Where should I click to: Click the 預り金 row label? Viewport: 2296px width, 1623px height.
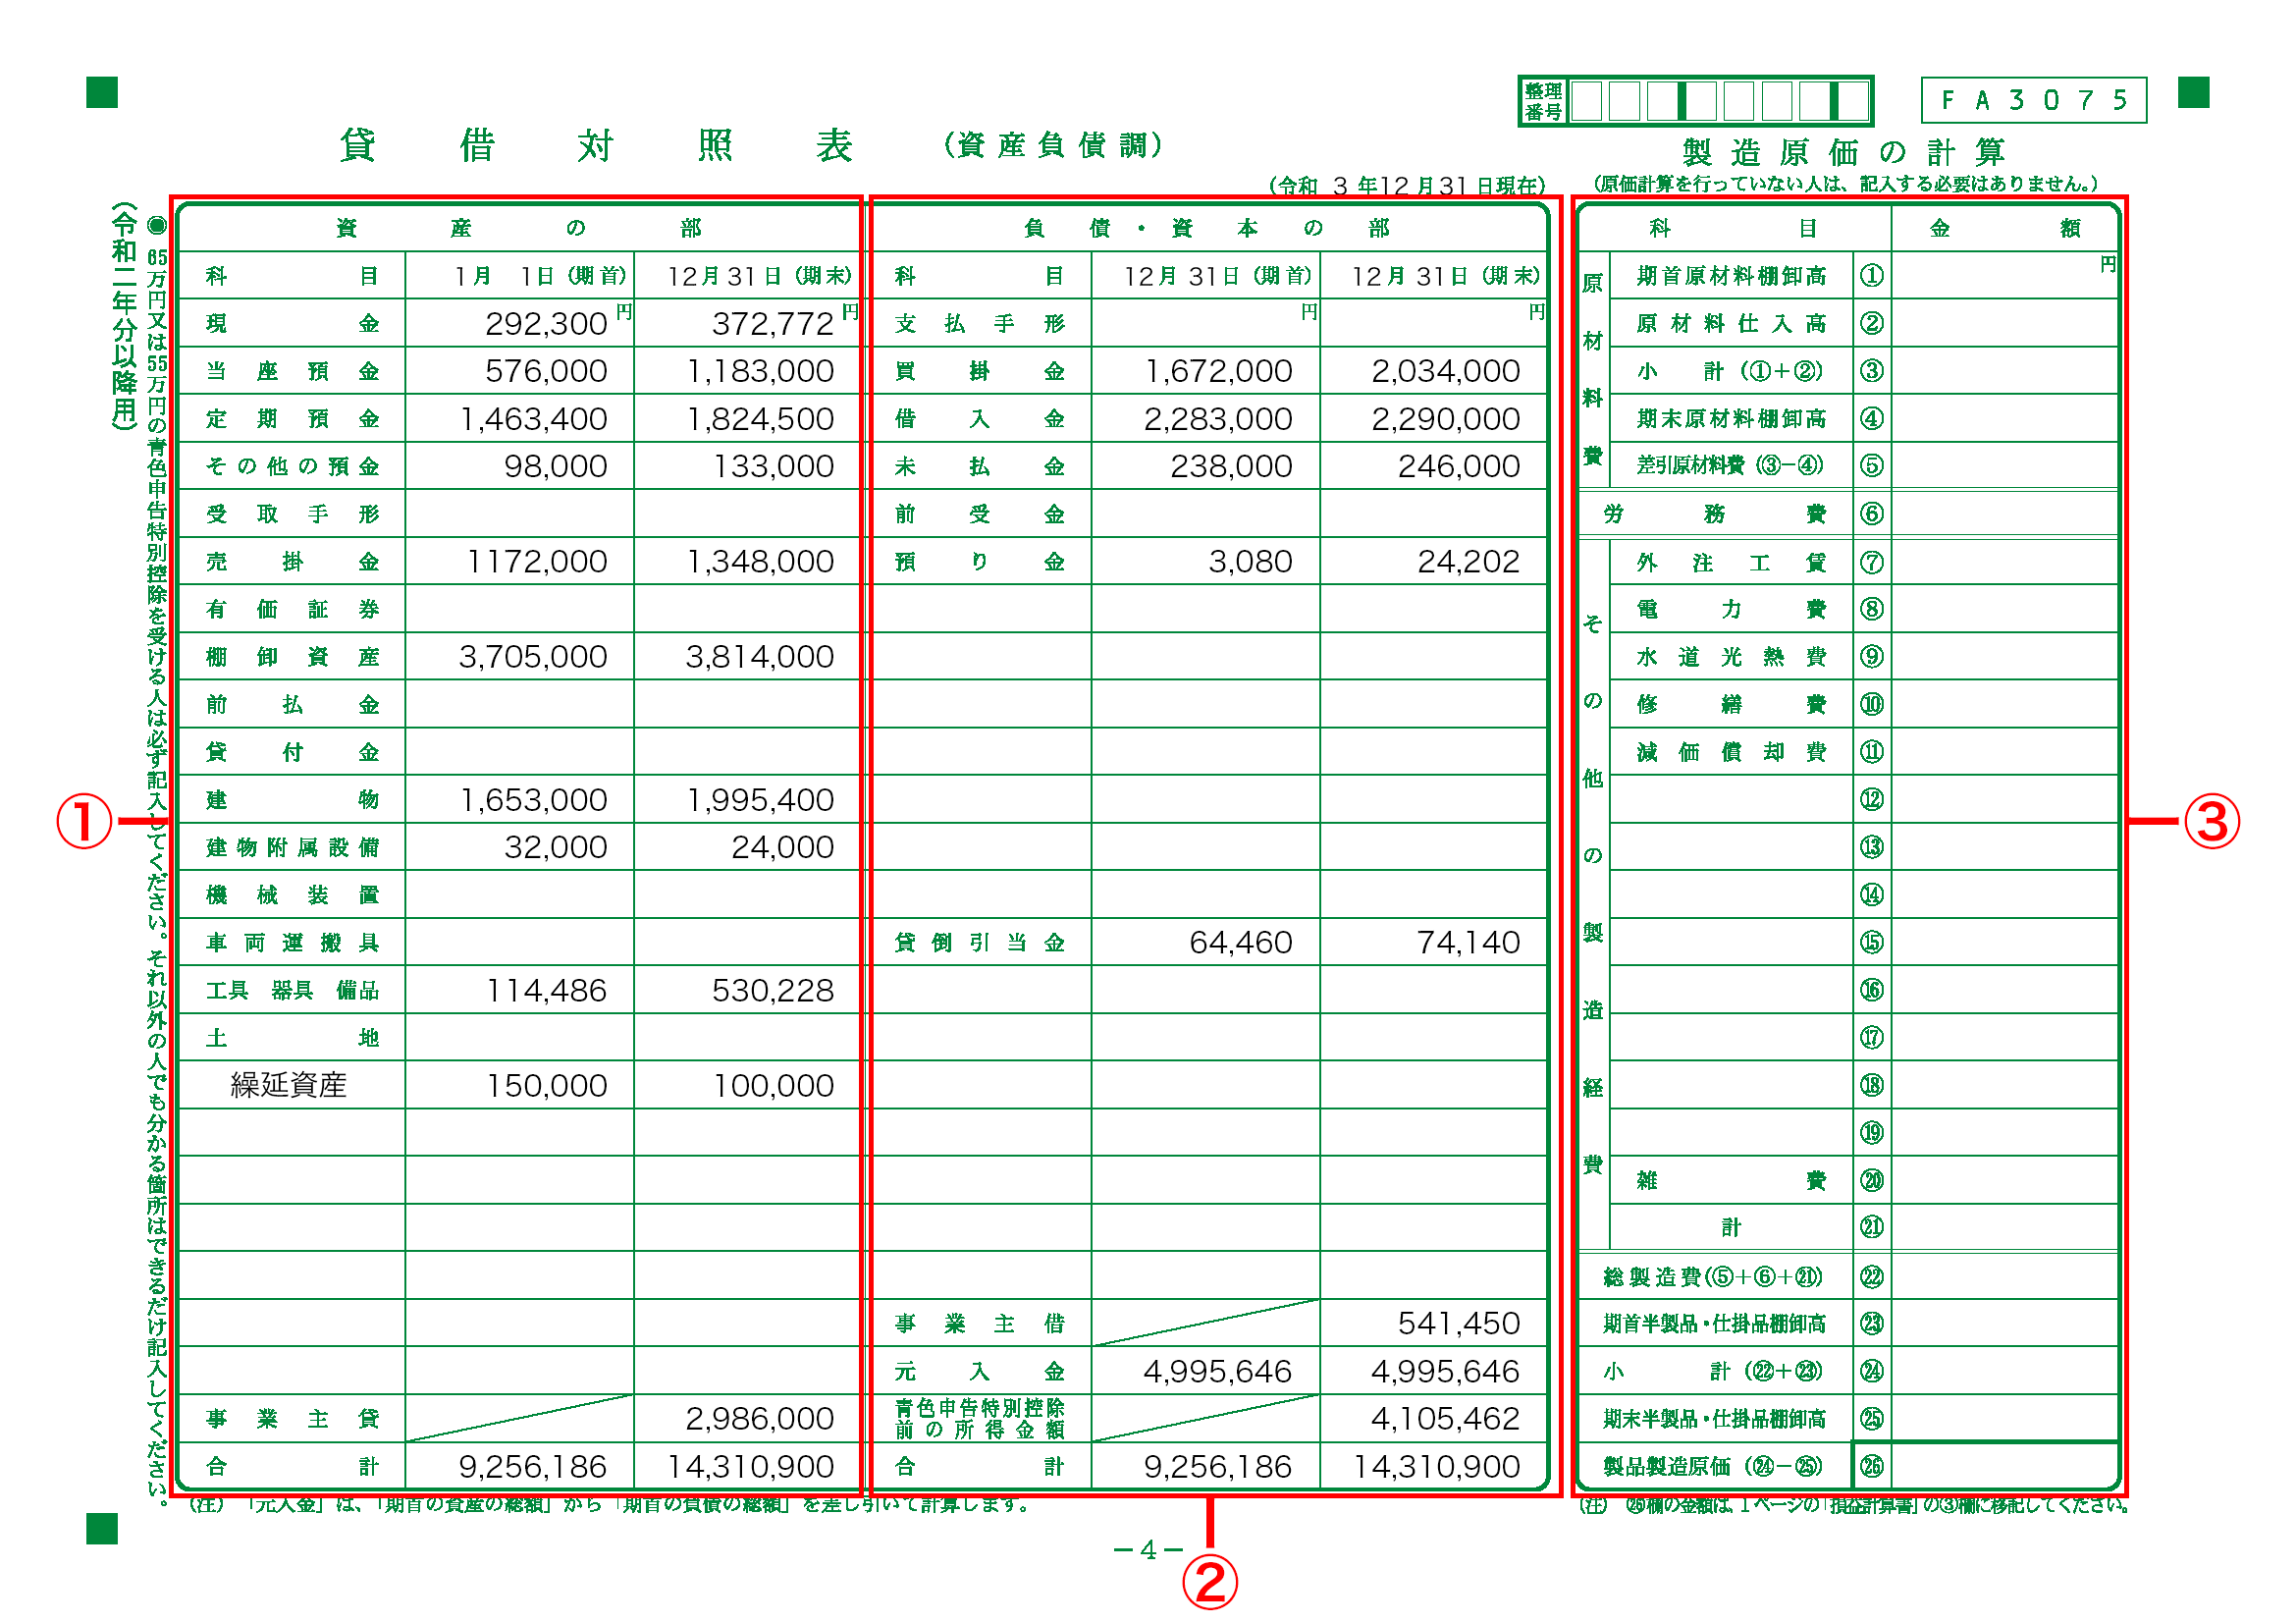pos(980,562)
